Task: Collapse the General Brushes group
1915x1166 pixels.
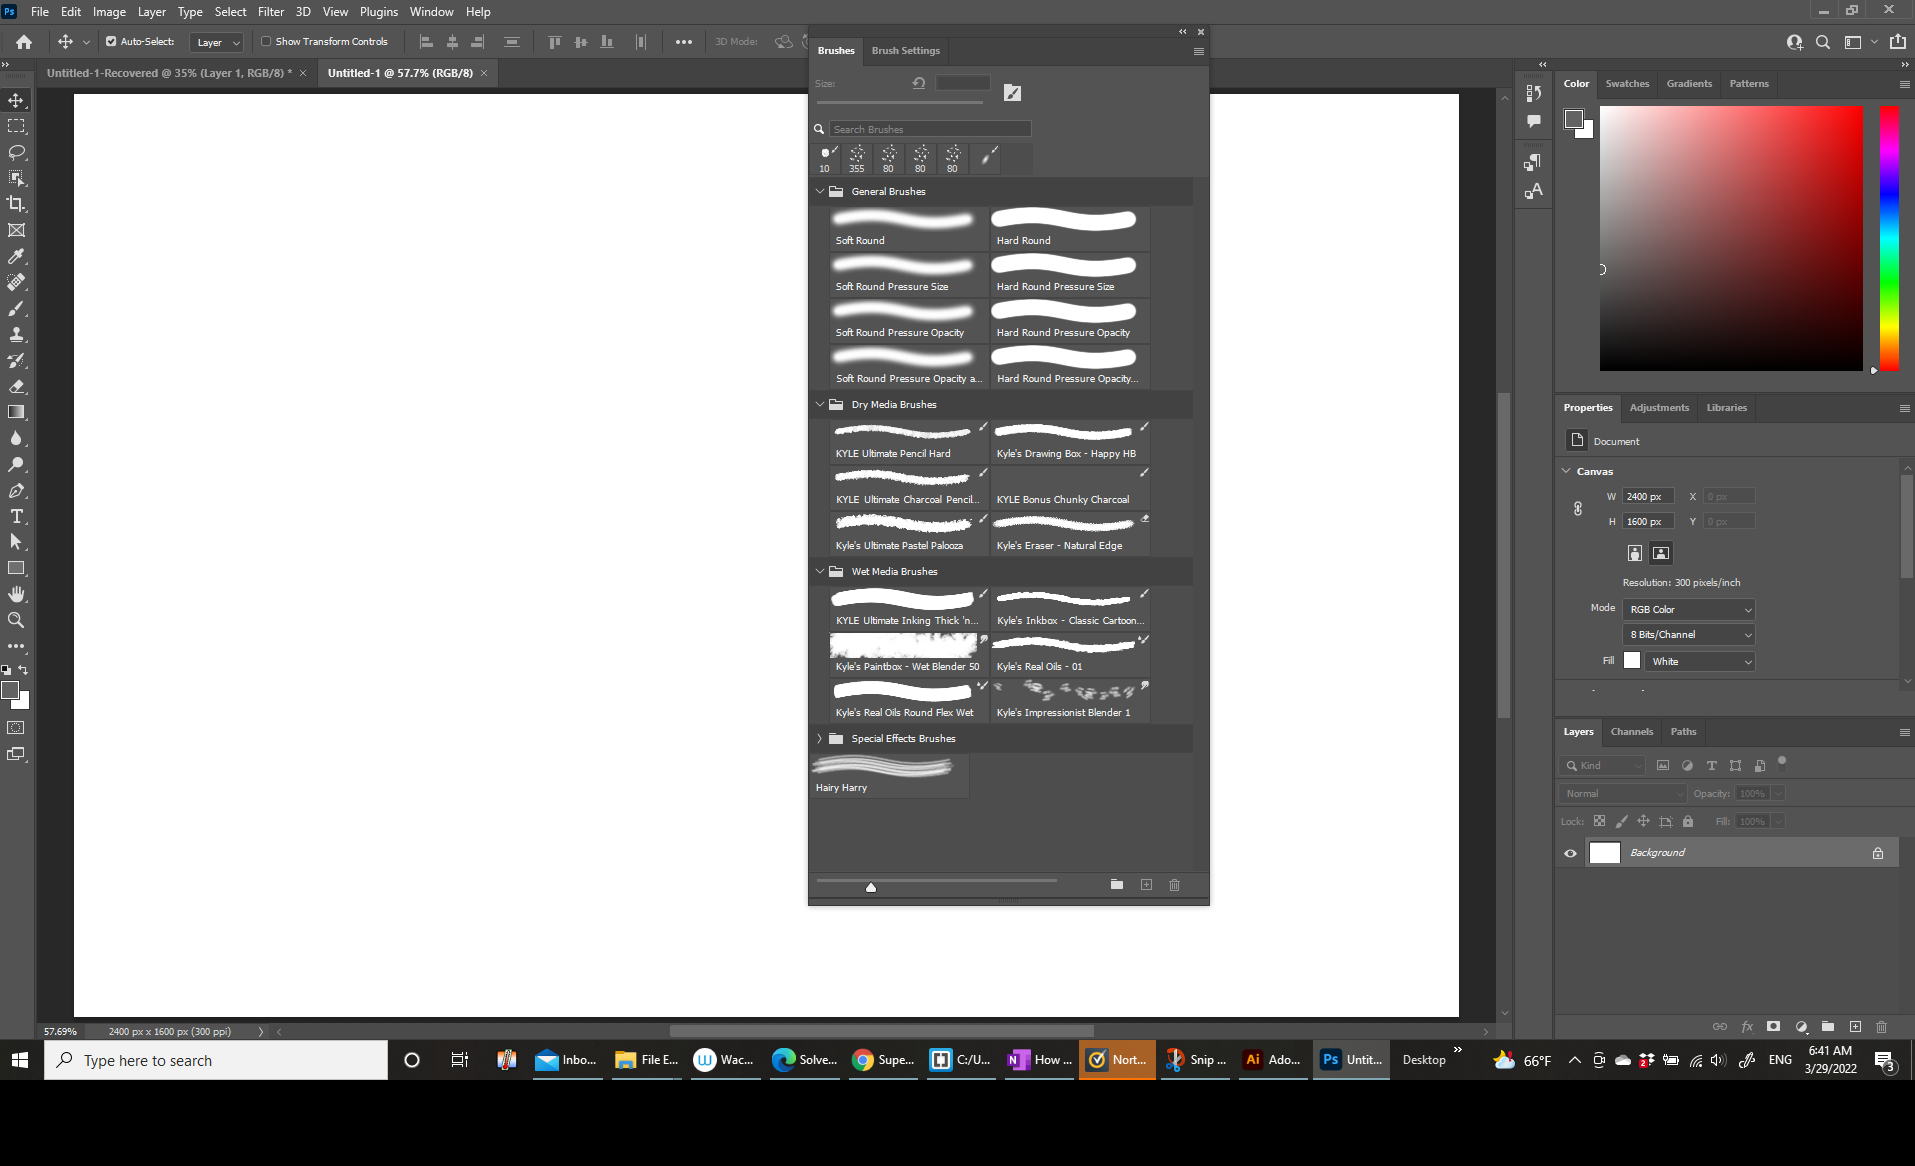Action: pos(820,191)
